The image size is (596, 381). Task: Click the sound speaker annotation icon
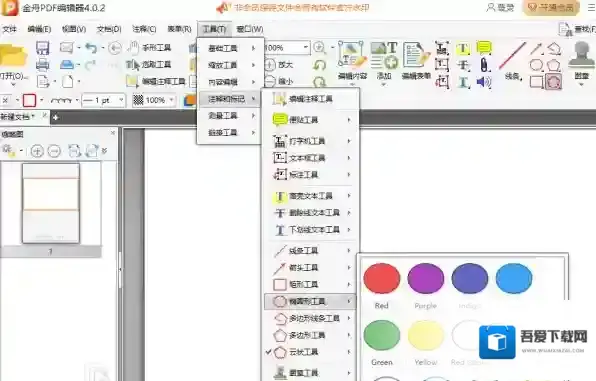(484, 82)
